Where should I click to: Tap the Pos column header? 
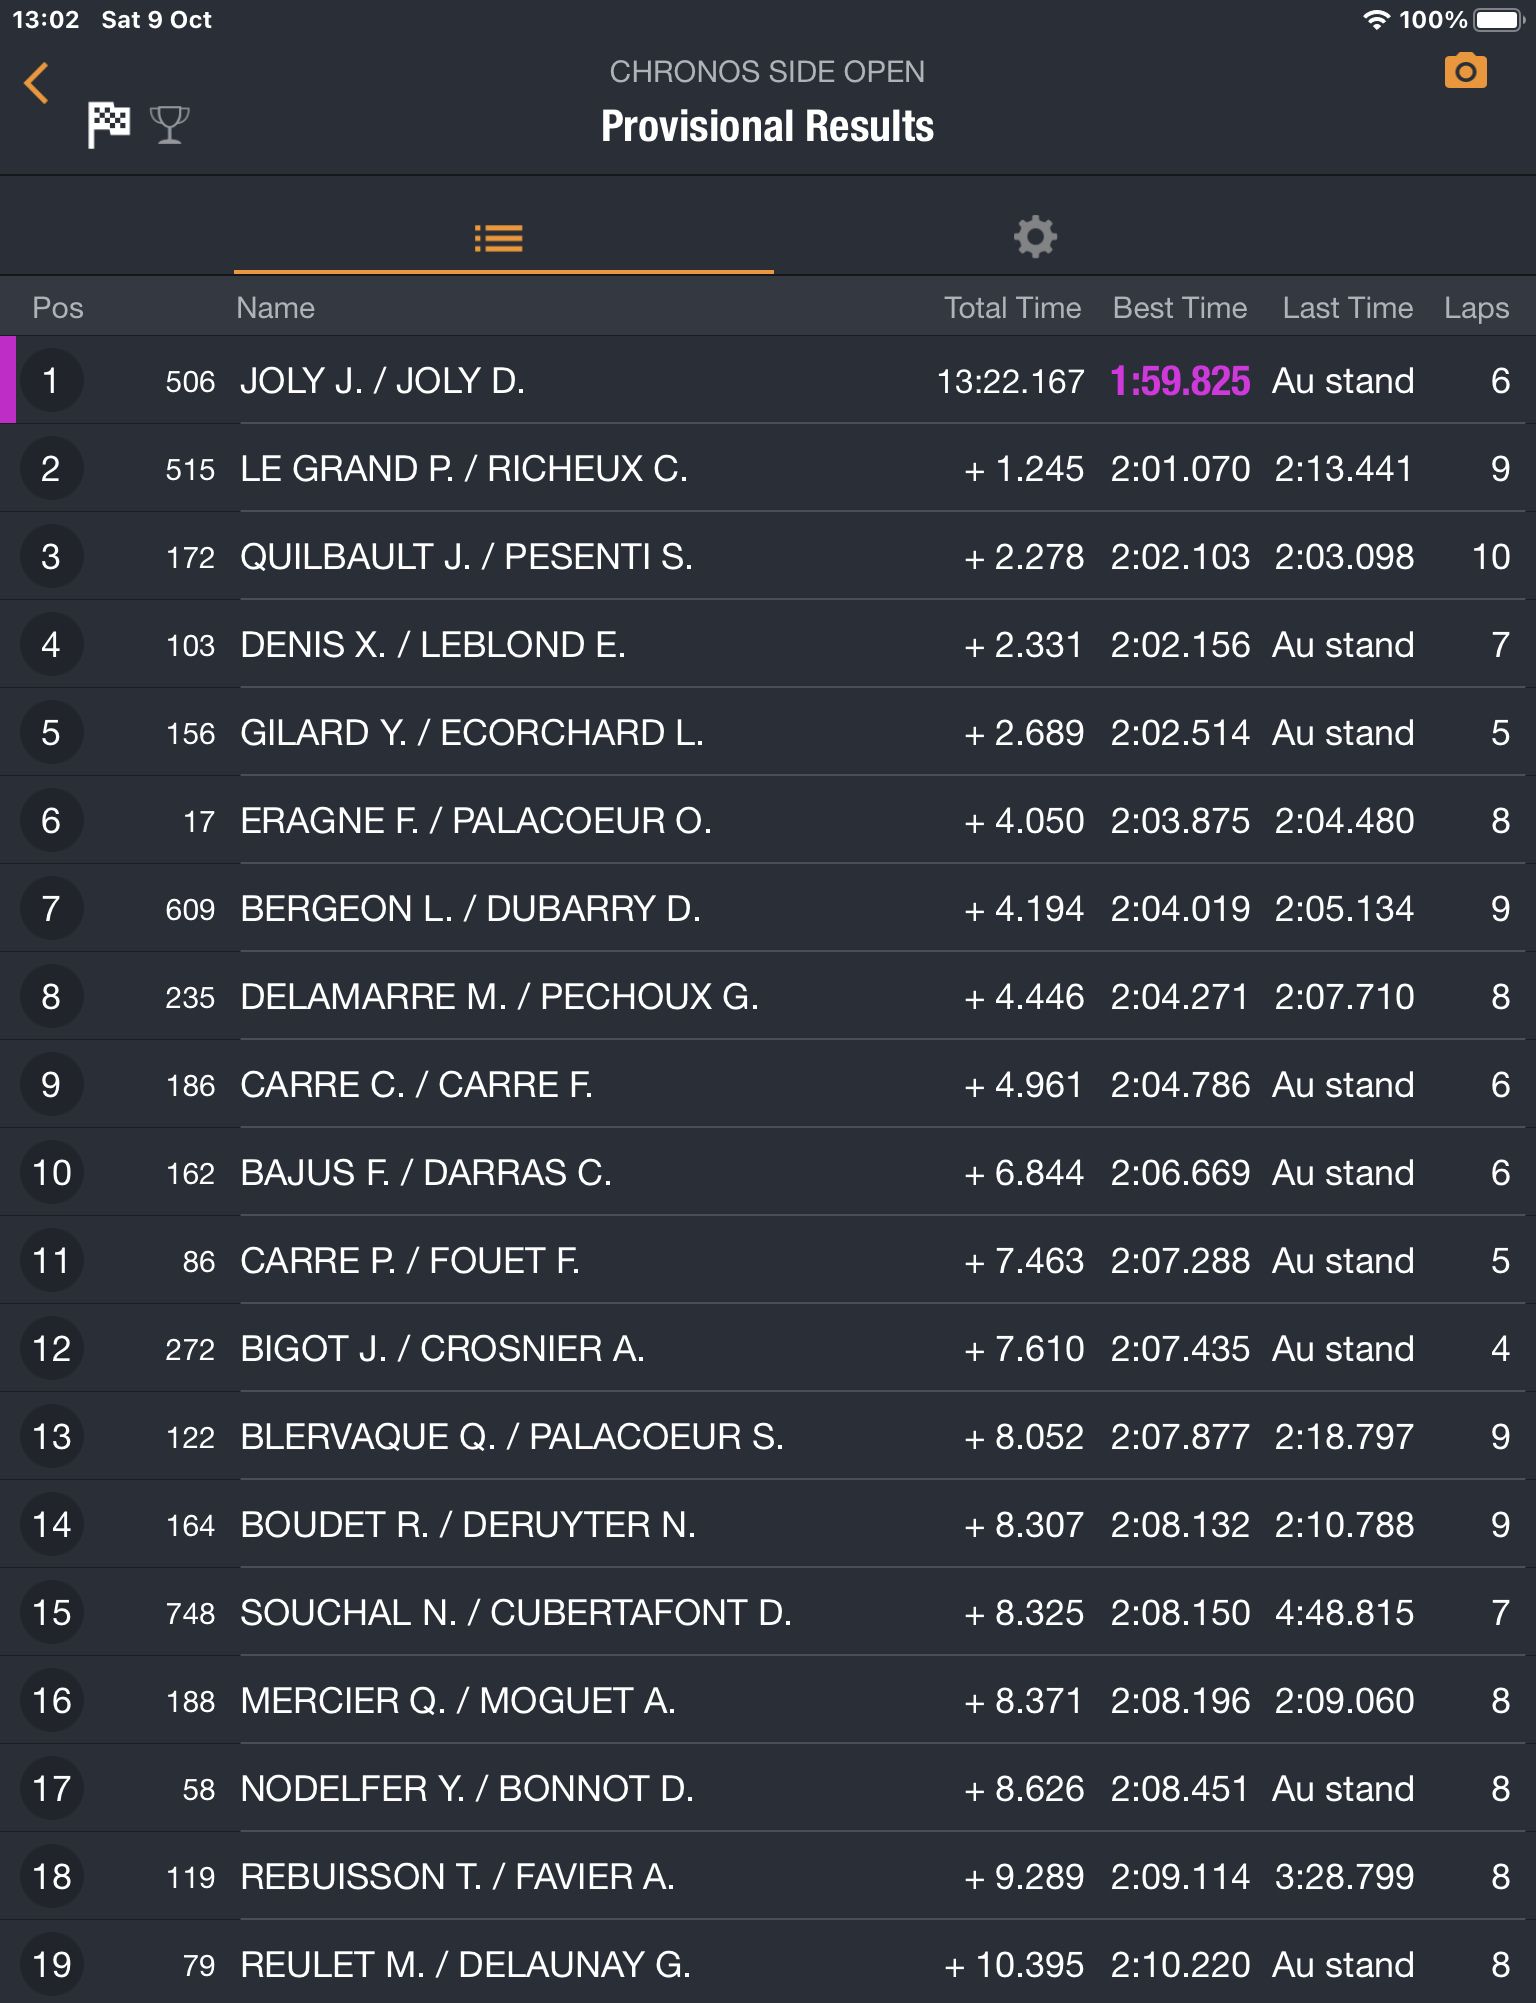(58, 308)
